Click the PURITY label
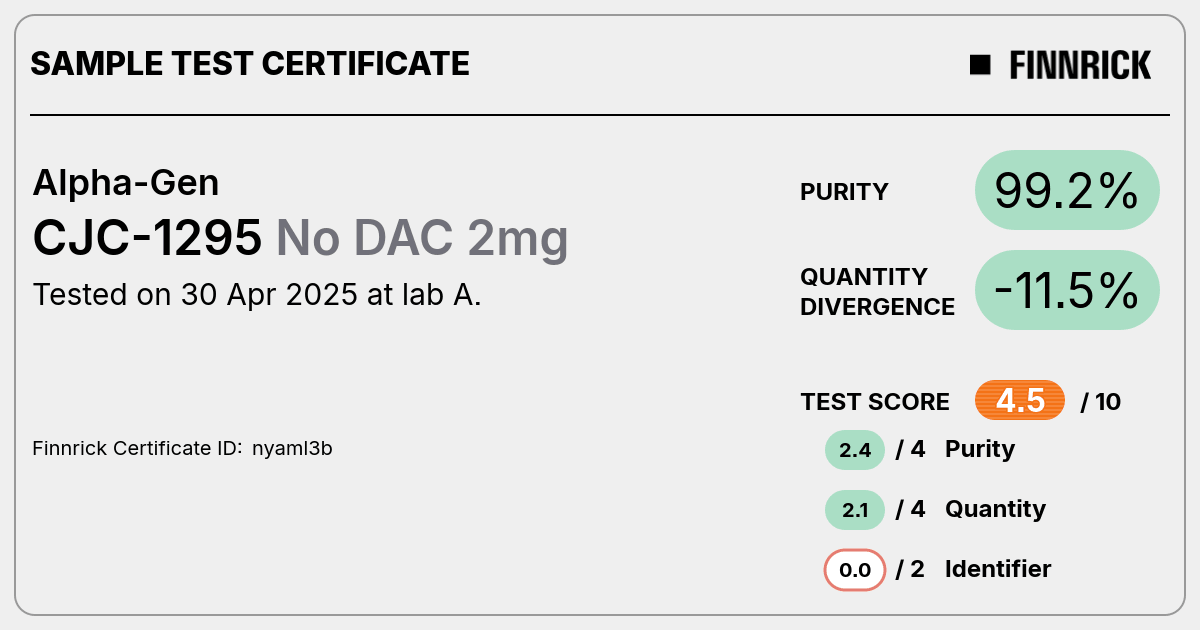1200x630 pixels. point(844,192)
